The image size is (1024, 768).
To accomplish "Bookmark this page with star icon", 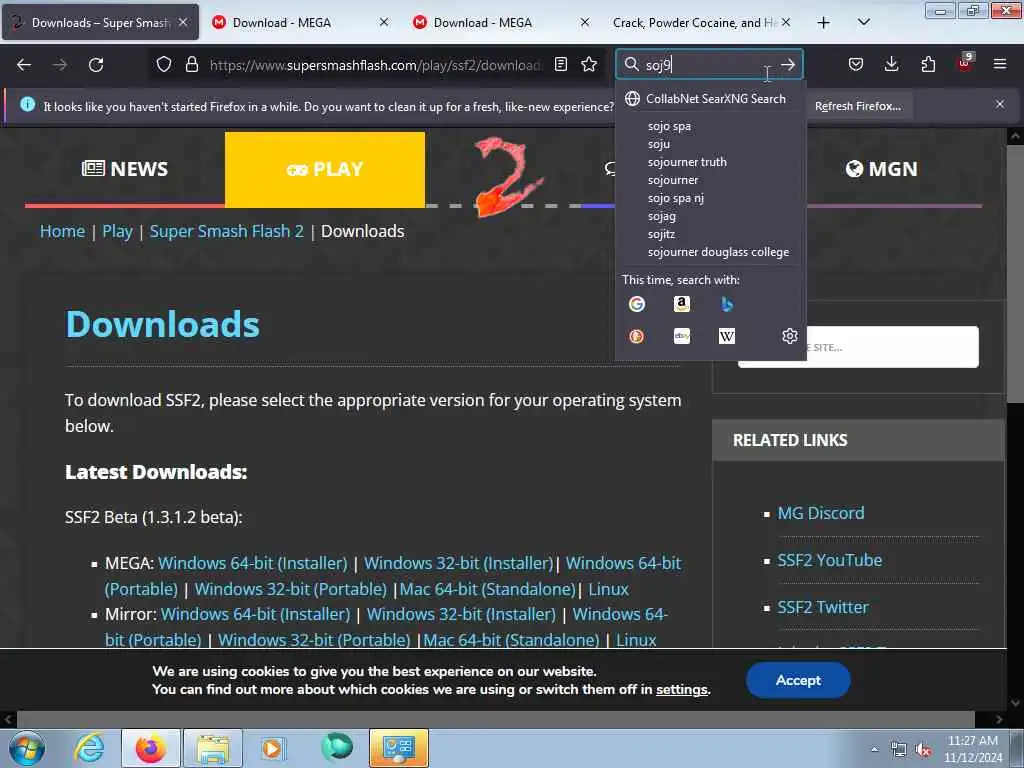I will click(589, 65).
